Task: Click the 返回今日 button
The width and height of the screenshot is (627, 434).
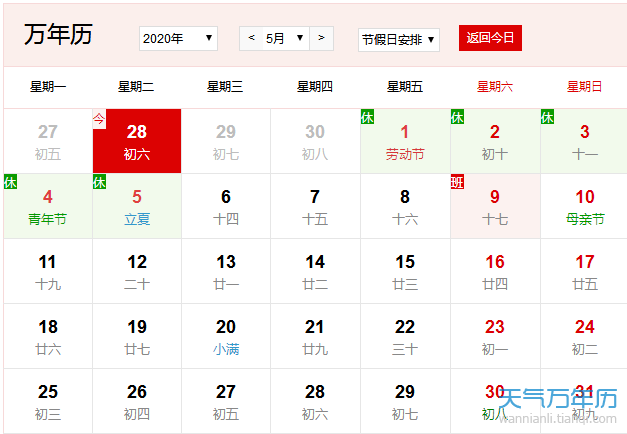Action: tap(490, 38)
